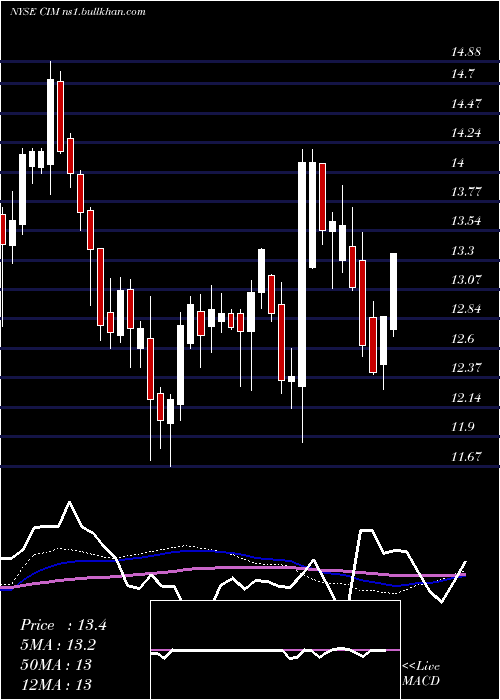Click inside the Live MACD inset chart
This screenshot has width=500, height=700.
pyautogui.click(x=275, y=650)
